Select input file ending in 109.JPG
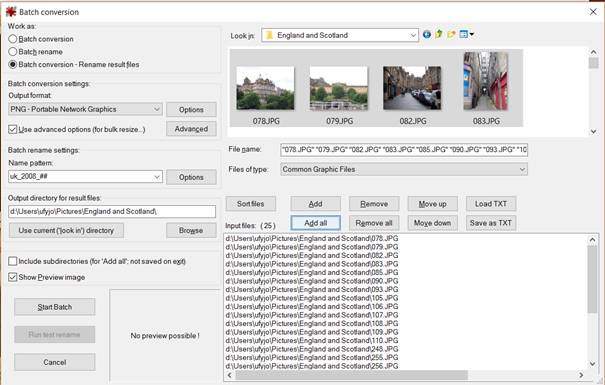The image size is (605, 385). point(312,332)
